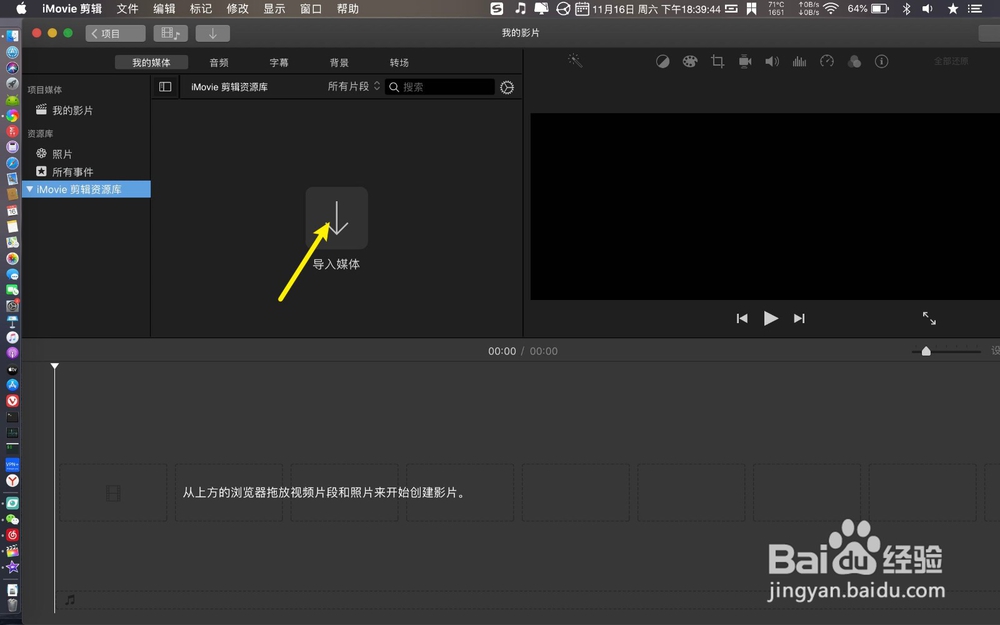Enter fullscreen playback with the arrows icon
Image resolution: width=1000 pixels, height=625 pixels.
929,318
